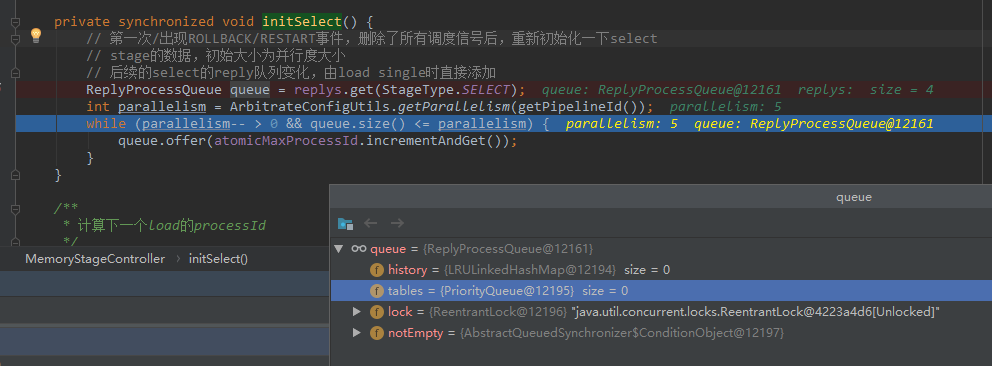Click the field icon beside history
This screenshot has width=992, height=366.
coord(377,270)
